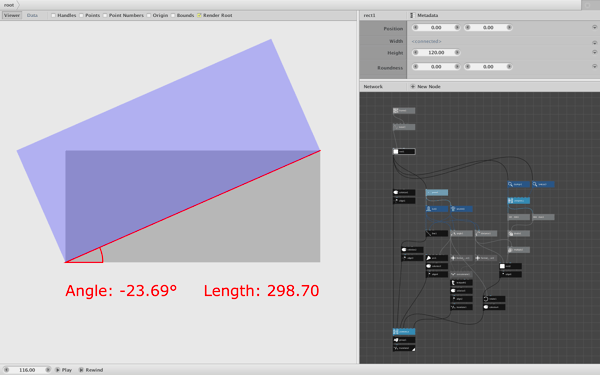
Task: Increase second Position value with right arrow
Action: click(x=509, y=28)
